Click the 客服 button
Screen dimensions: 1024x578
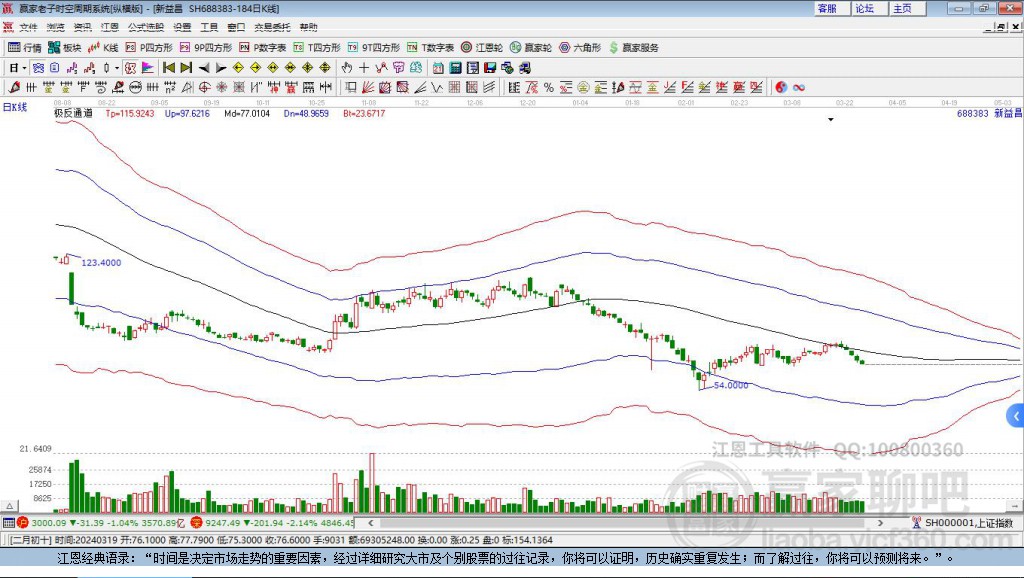click(831, 8)
